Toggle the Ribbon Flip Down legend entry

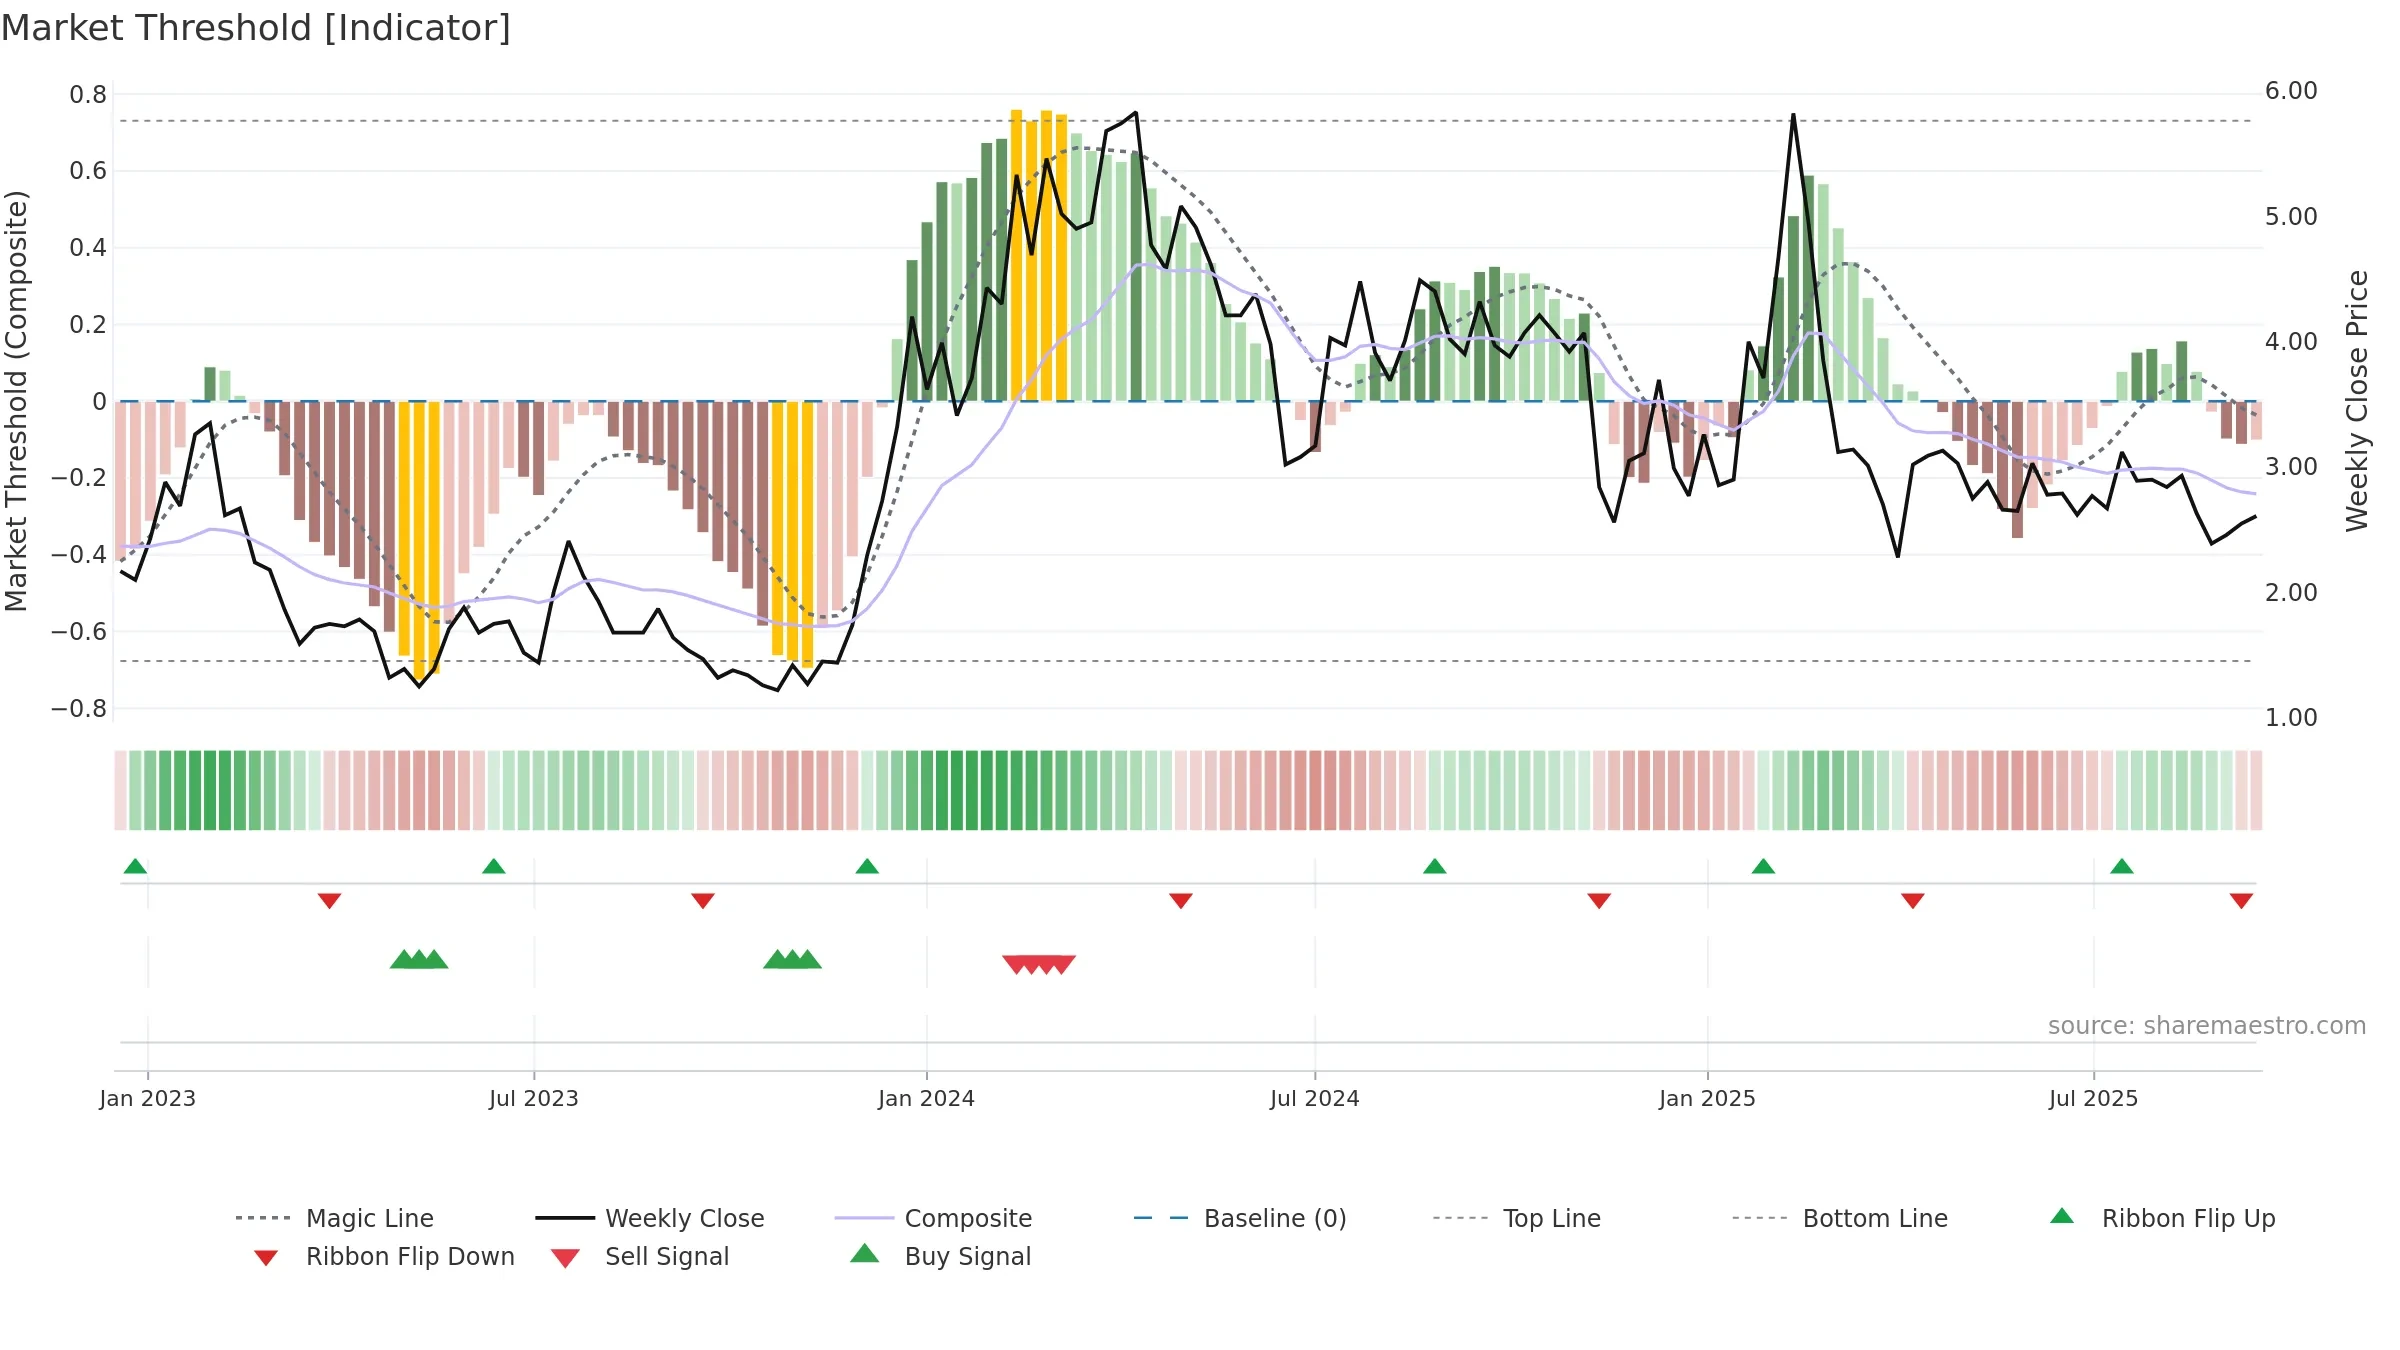(x=383, y=1256)
